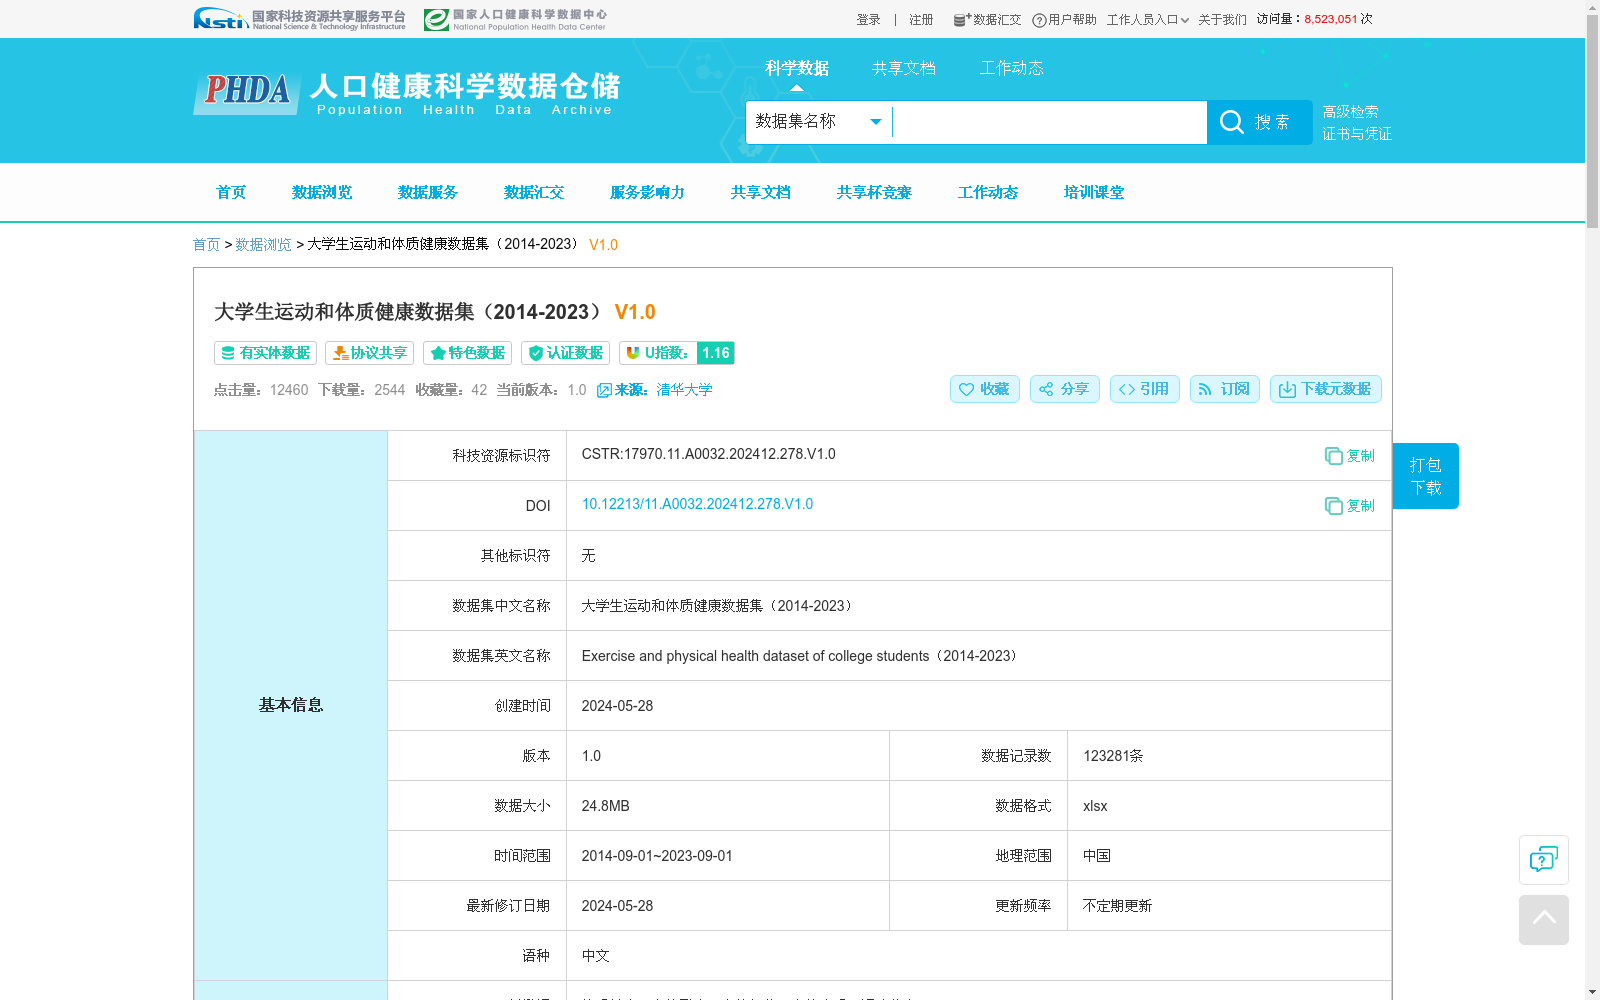Viewport: 1600px width, 1000px height.
Task: Click the 打包下载 side button
Action: (1425, 476)
